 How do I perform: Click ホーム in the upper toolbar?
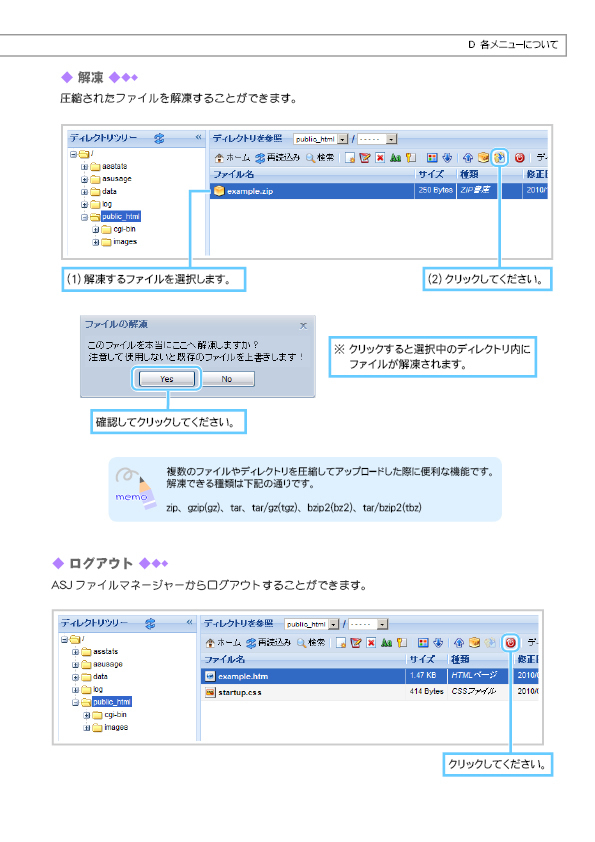233,157
